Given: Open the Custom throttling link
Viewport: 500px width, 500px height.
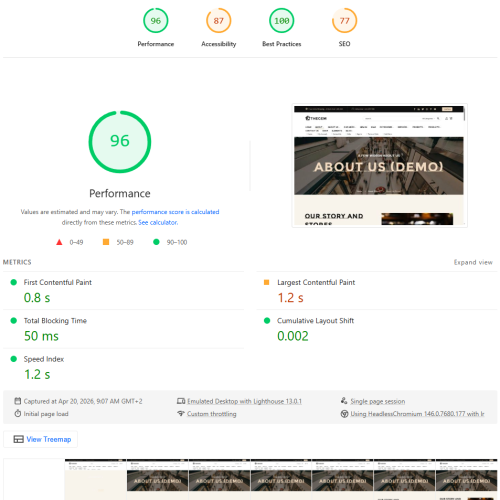Looking at the screenshot, I should [x=211, y=414].
